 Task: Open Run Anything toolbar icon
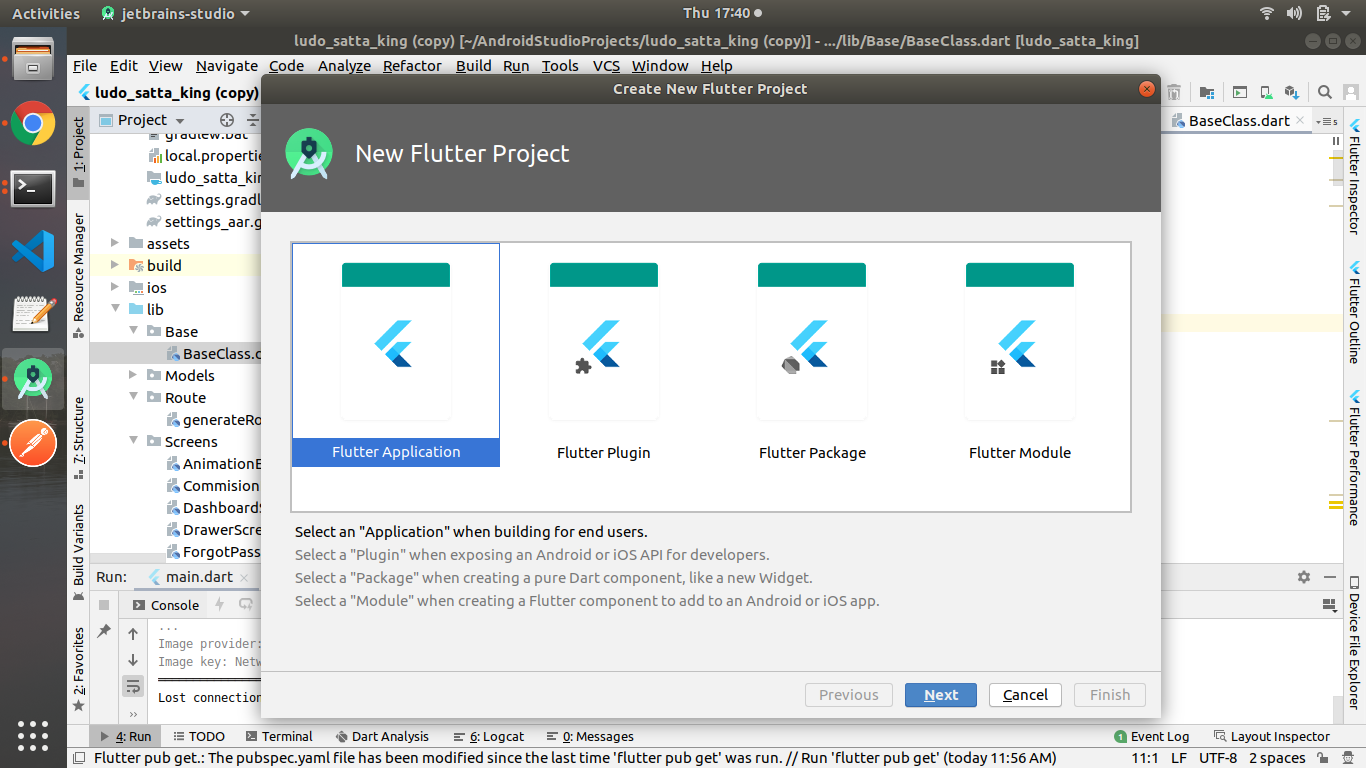tap(1240, 92)
